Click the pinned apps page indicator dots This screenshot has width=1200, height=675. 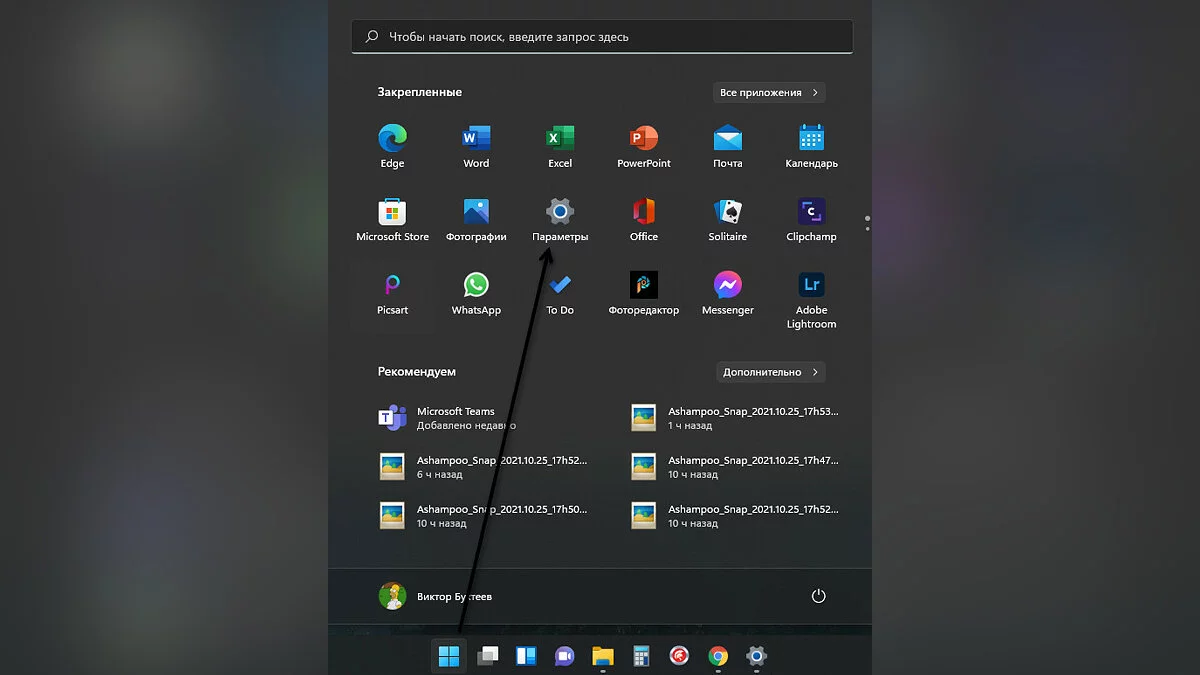[867, 222]
